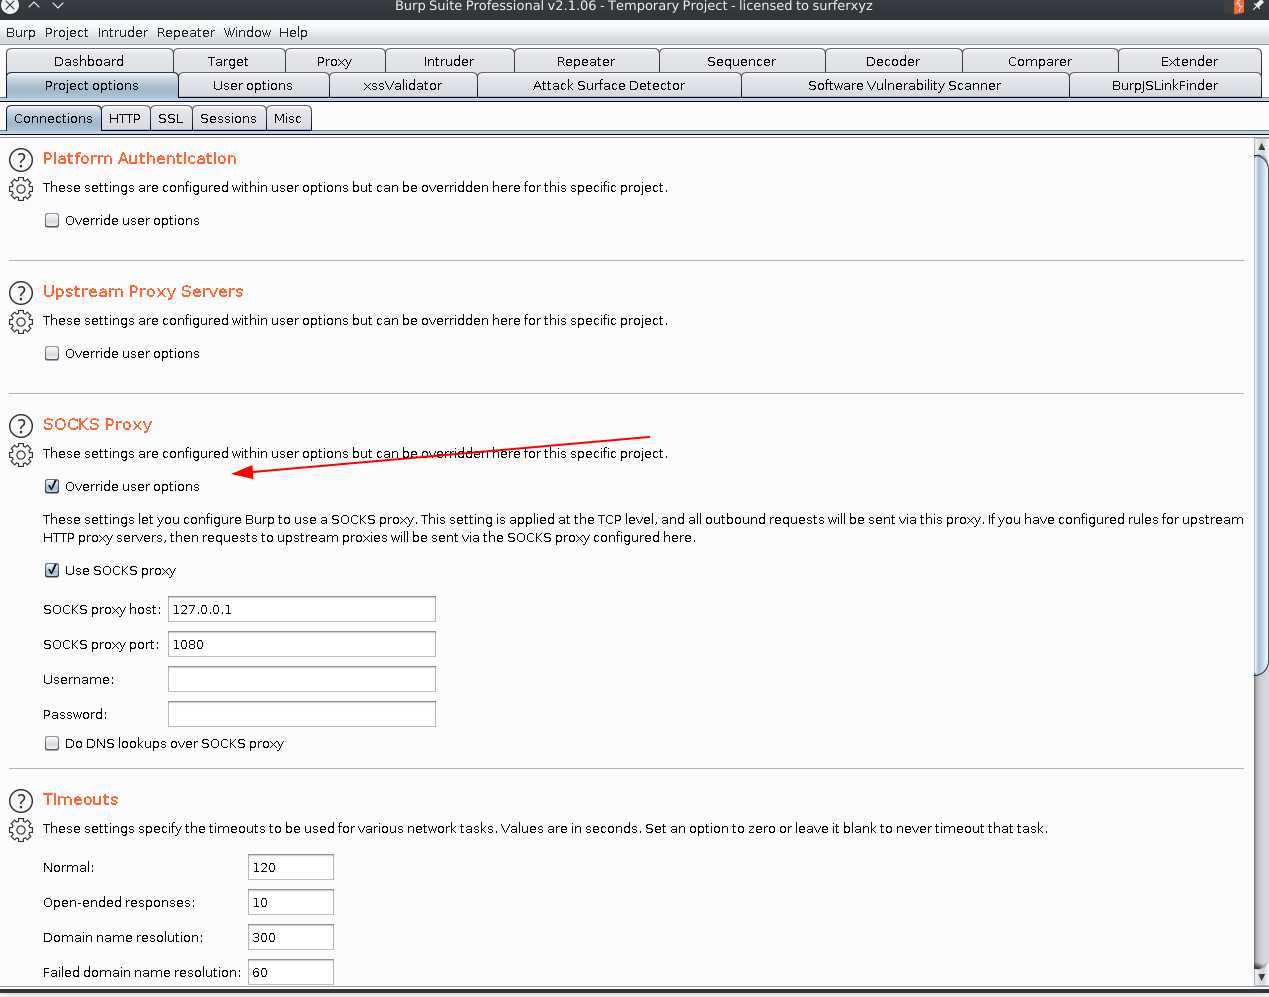Enable Override user options for Upstream Proxy Servers

click(x=52, y=353)
